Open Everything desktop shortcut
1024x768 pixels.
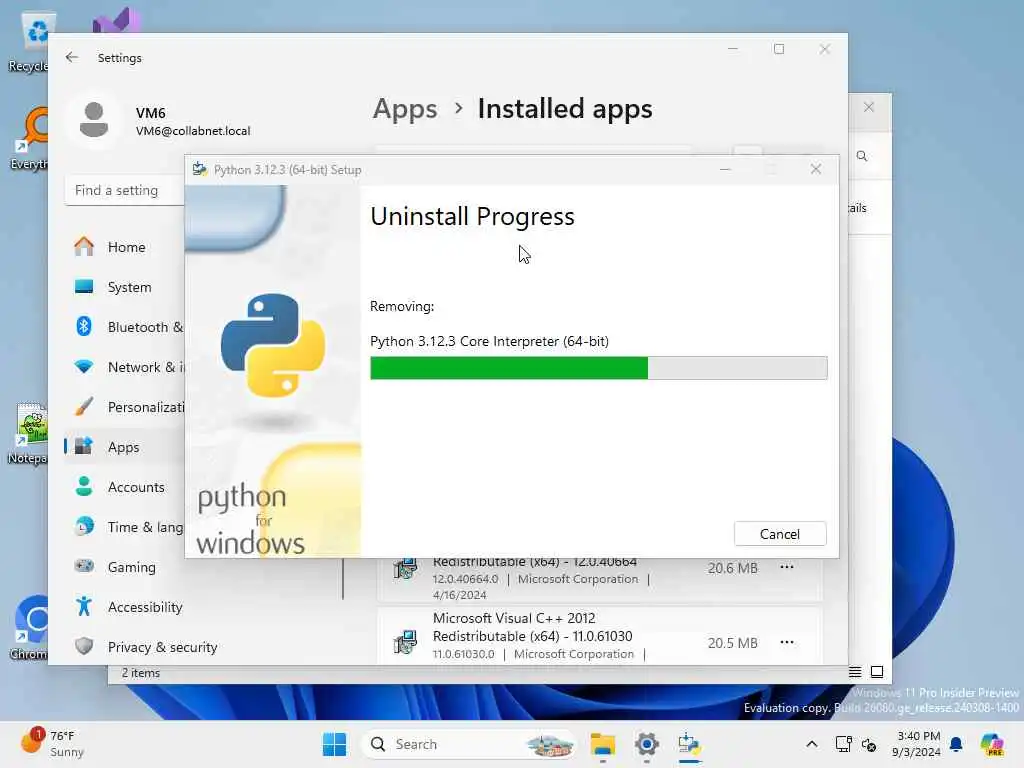[30, 138]
